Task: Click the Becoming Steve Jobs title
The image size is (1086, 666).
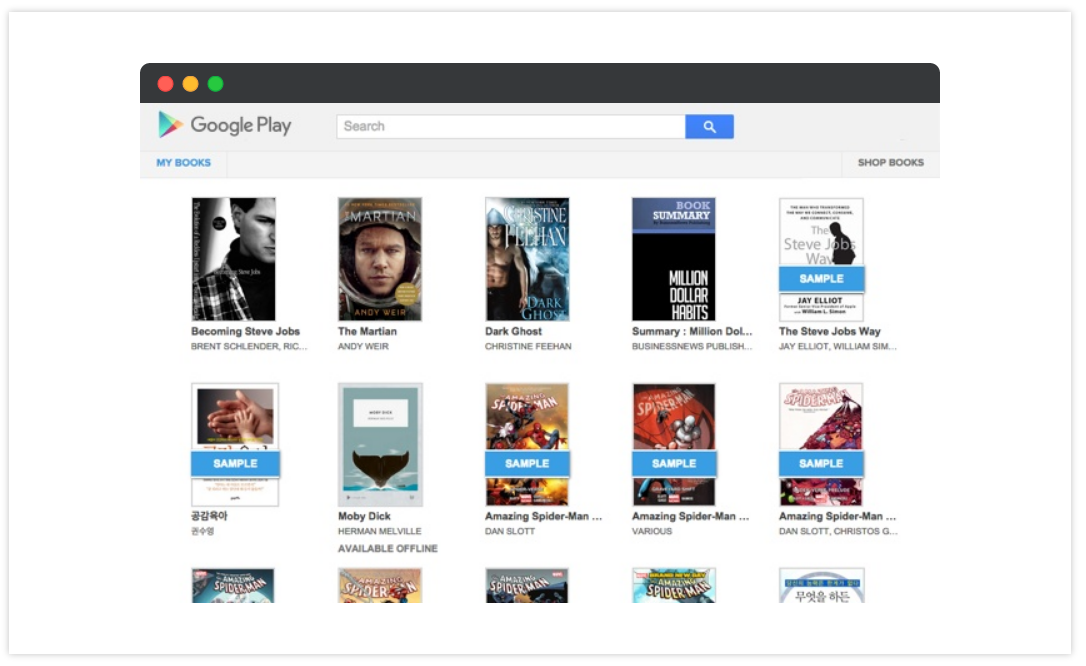Action: [x=246, y=332]
